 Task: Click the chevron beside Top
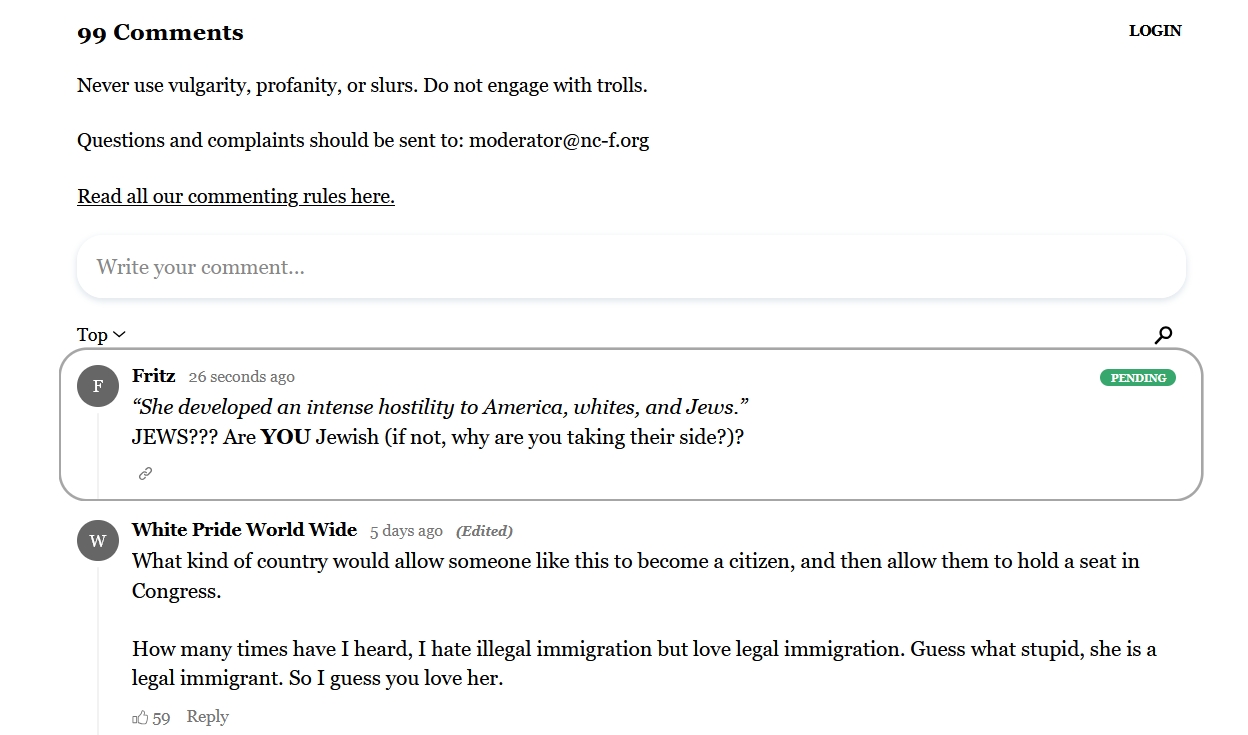click(x=120, y=335)
